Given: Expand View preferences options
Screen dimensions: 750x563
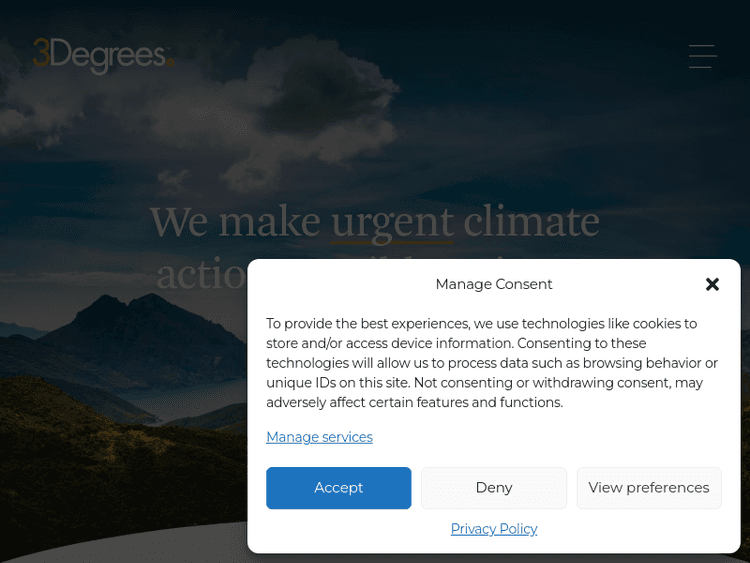Looking at the screenshot, I should pos(649,488).
